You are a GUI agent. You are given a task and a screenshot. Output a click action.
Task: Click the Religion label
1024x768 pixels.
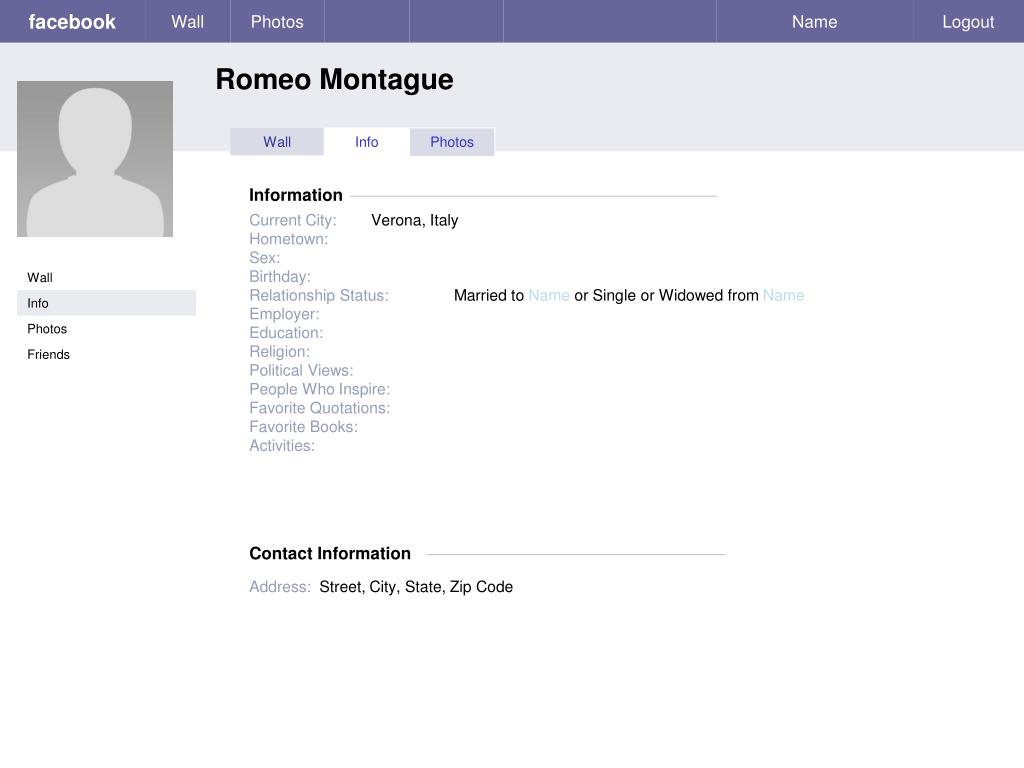tap(280, 352)
